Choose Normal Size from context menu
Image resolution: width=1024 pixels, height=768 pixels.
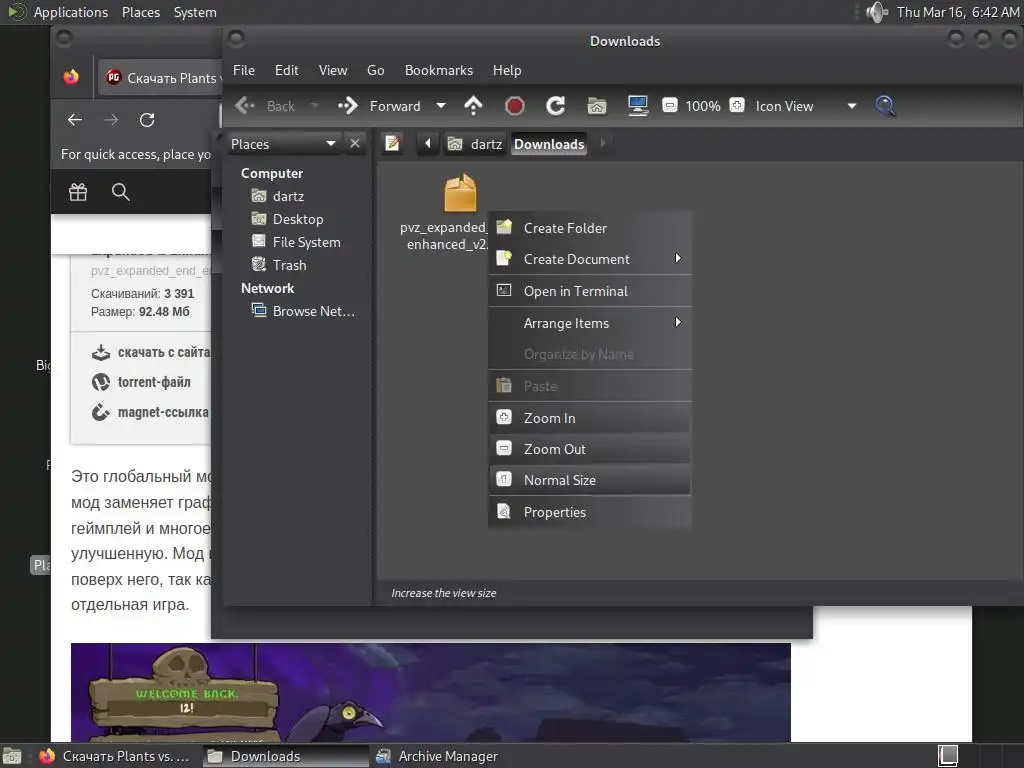pos(590,480)
